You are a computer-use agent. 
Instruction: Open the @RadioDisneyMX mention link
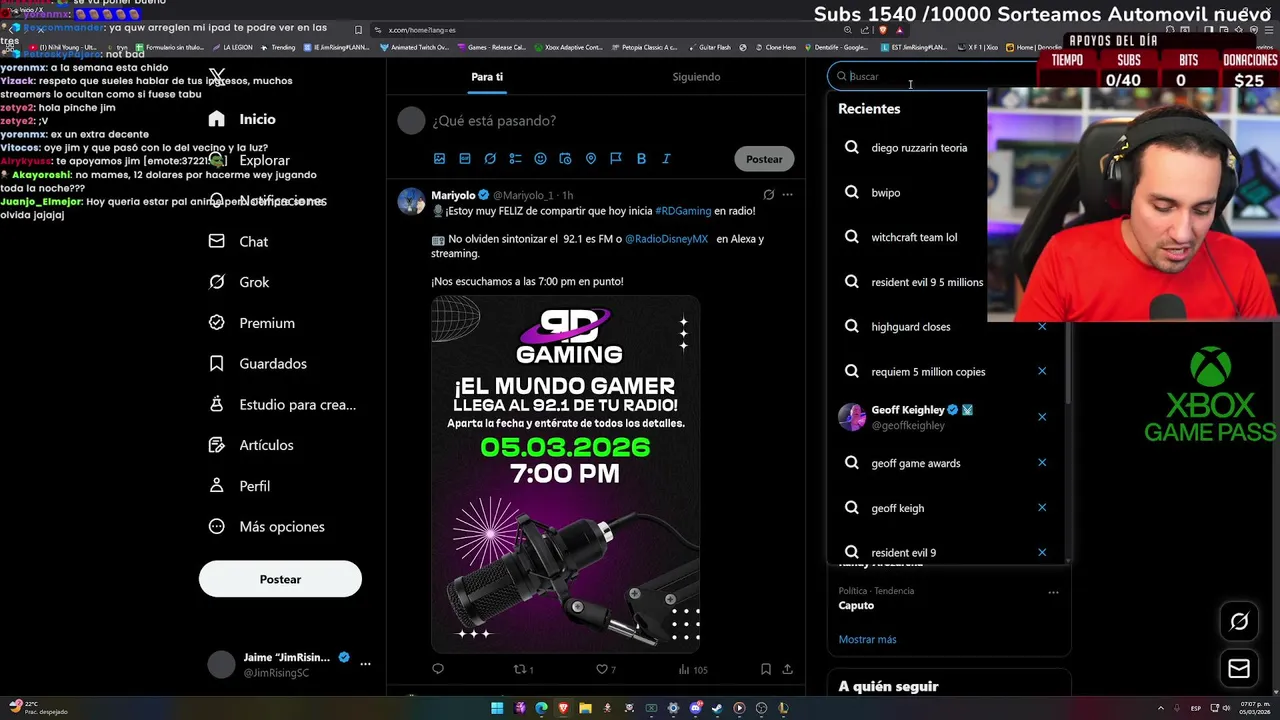(x=666, y=239)
